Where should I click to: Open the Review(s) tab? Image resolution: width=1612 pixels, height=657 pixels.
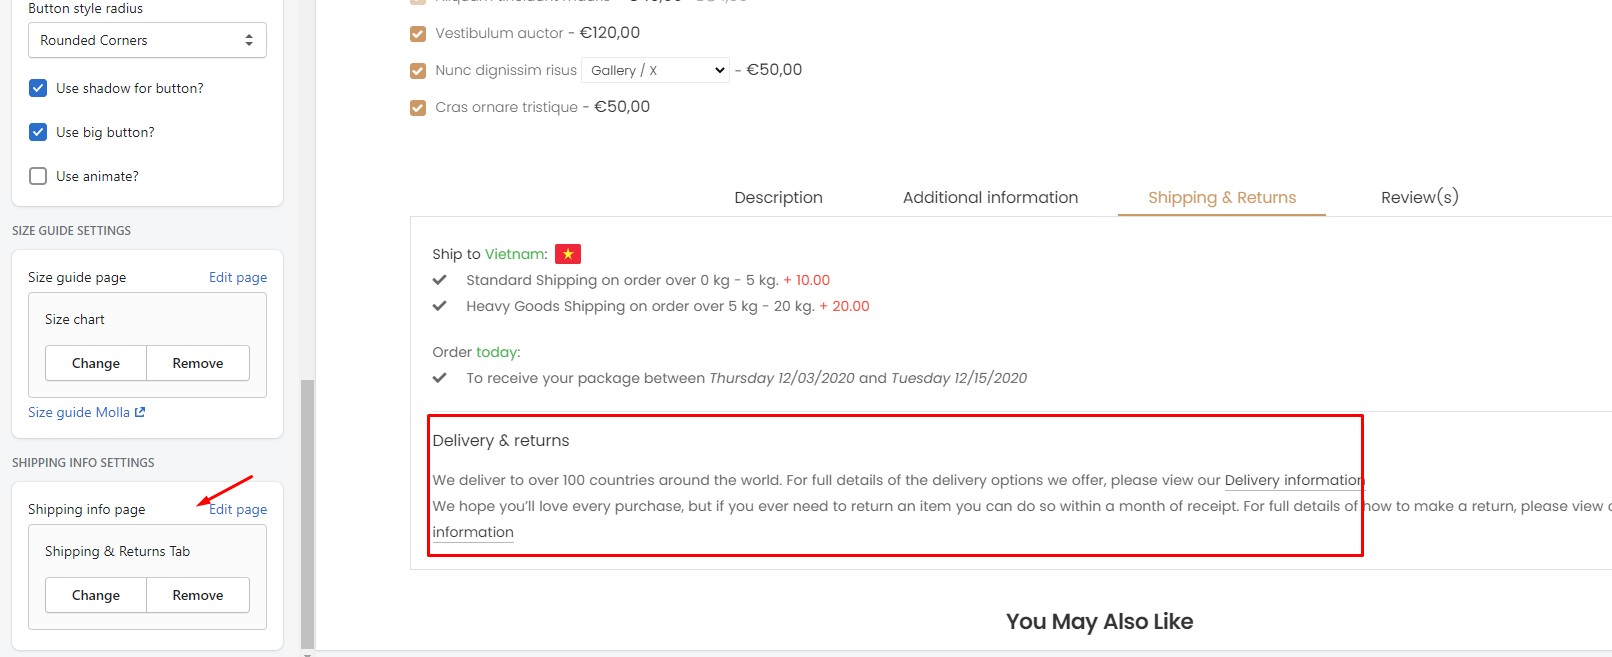point(1419,197)
